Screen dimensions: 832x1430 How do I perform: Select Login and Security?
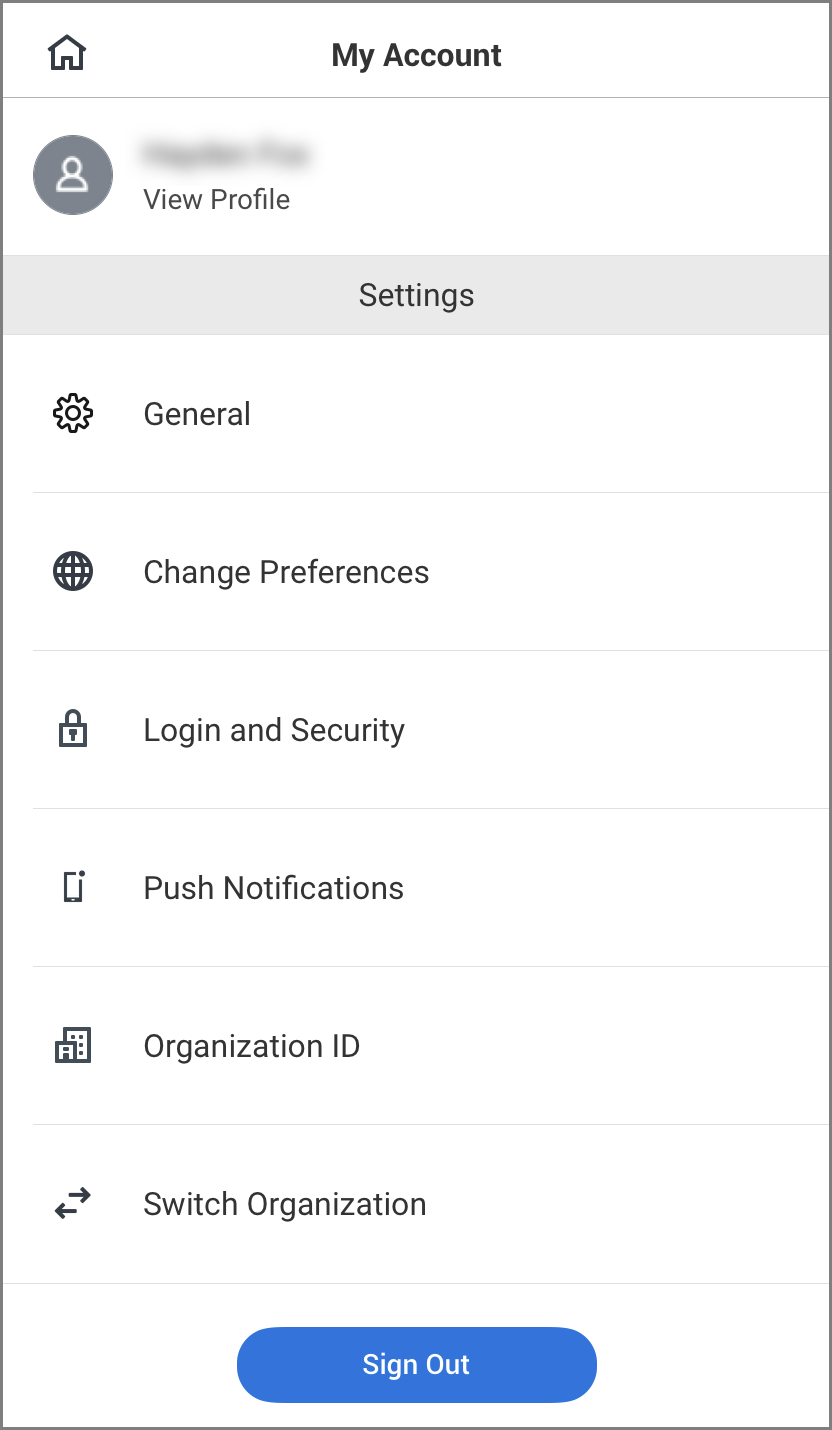(x=274, y=730)
